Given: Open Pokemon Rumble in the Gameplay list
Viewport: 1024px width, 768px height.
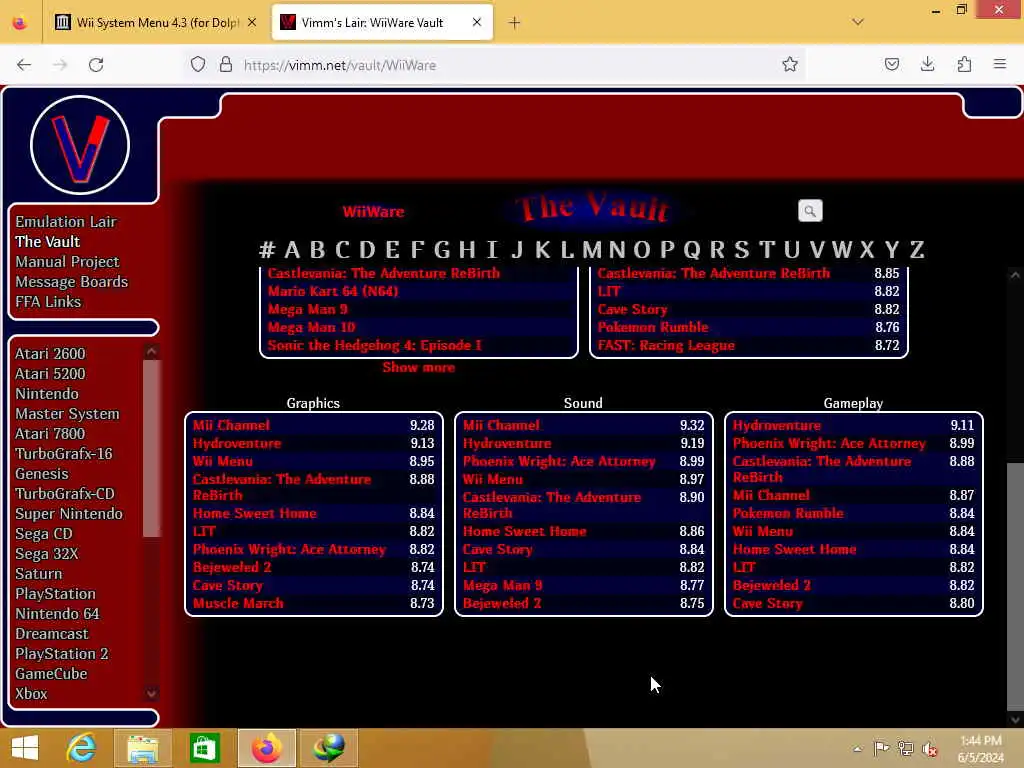Looking at the screenshot, I should coord(788,513).
